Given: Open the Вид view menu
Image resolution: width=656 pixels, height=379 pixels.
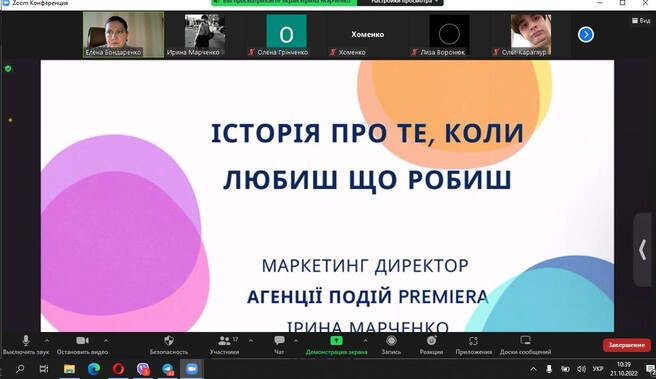Looking at the screenshot, I should click(x=641, y=20).
